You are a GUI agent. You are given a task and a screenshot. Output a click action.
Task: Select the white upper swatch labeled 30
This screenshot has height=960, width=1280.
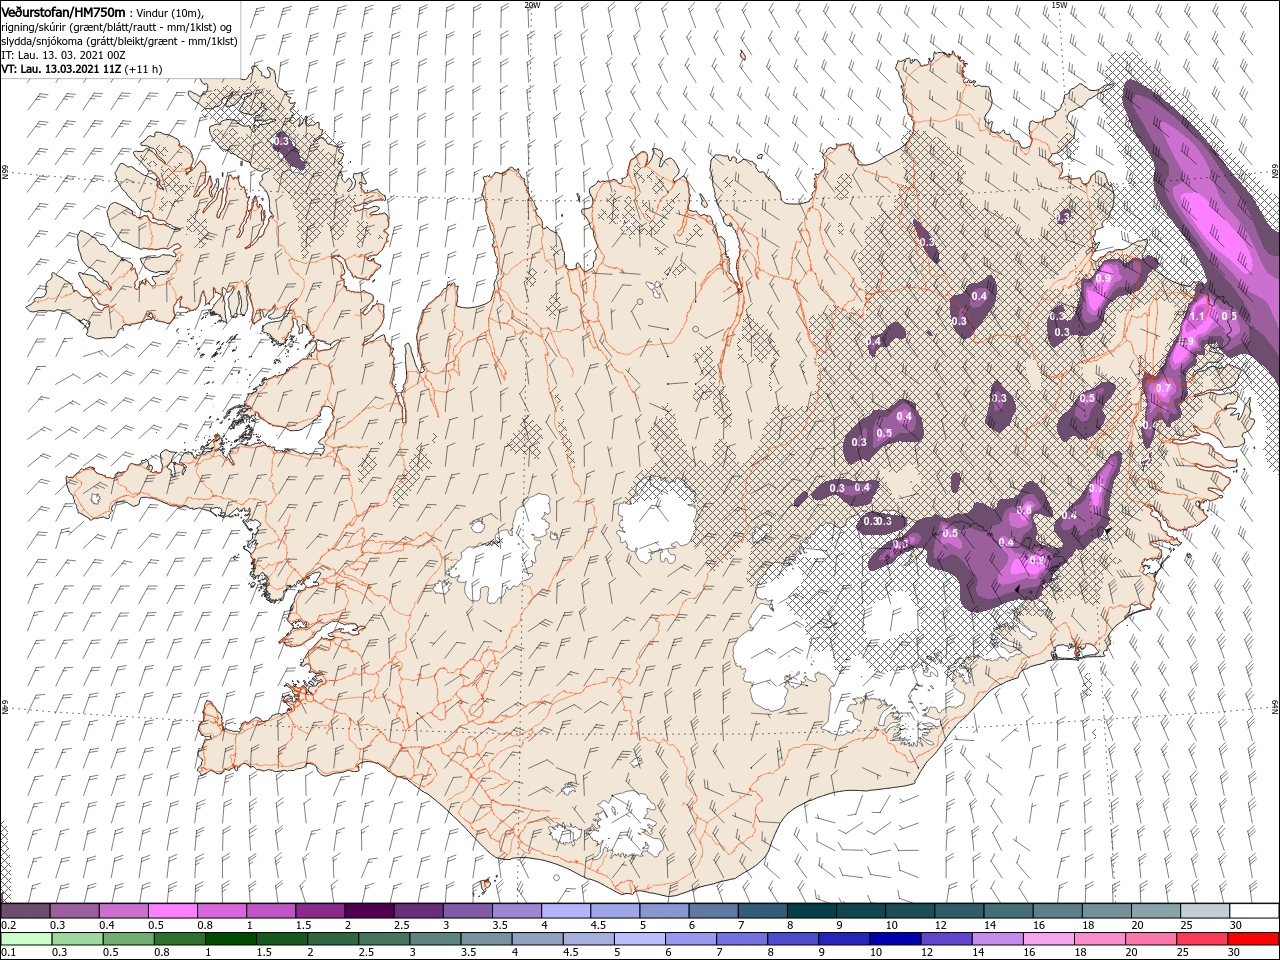1255,911
